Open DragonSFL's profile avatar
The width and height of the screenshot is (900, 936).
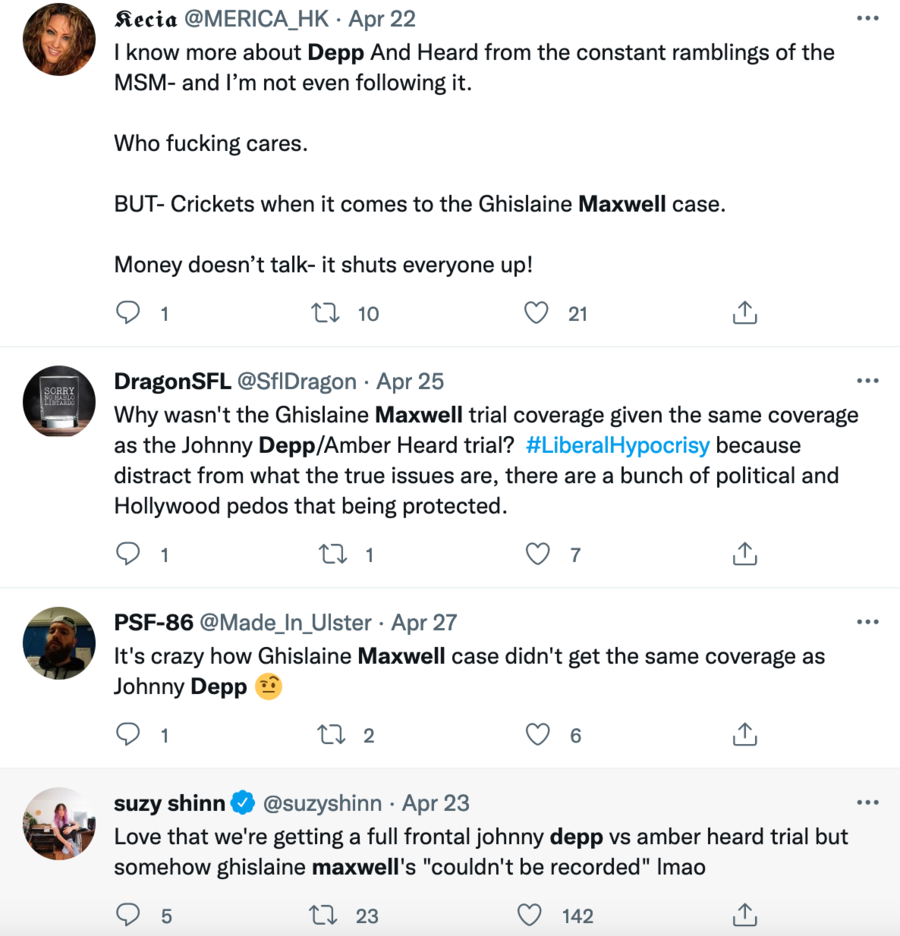coord(58,400)
